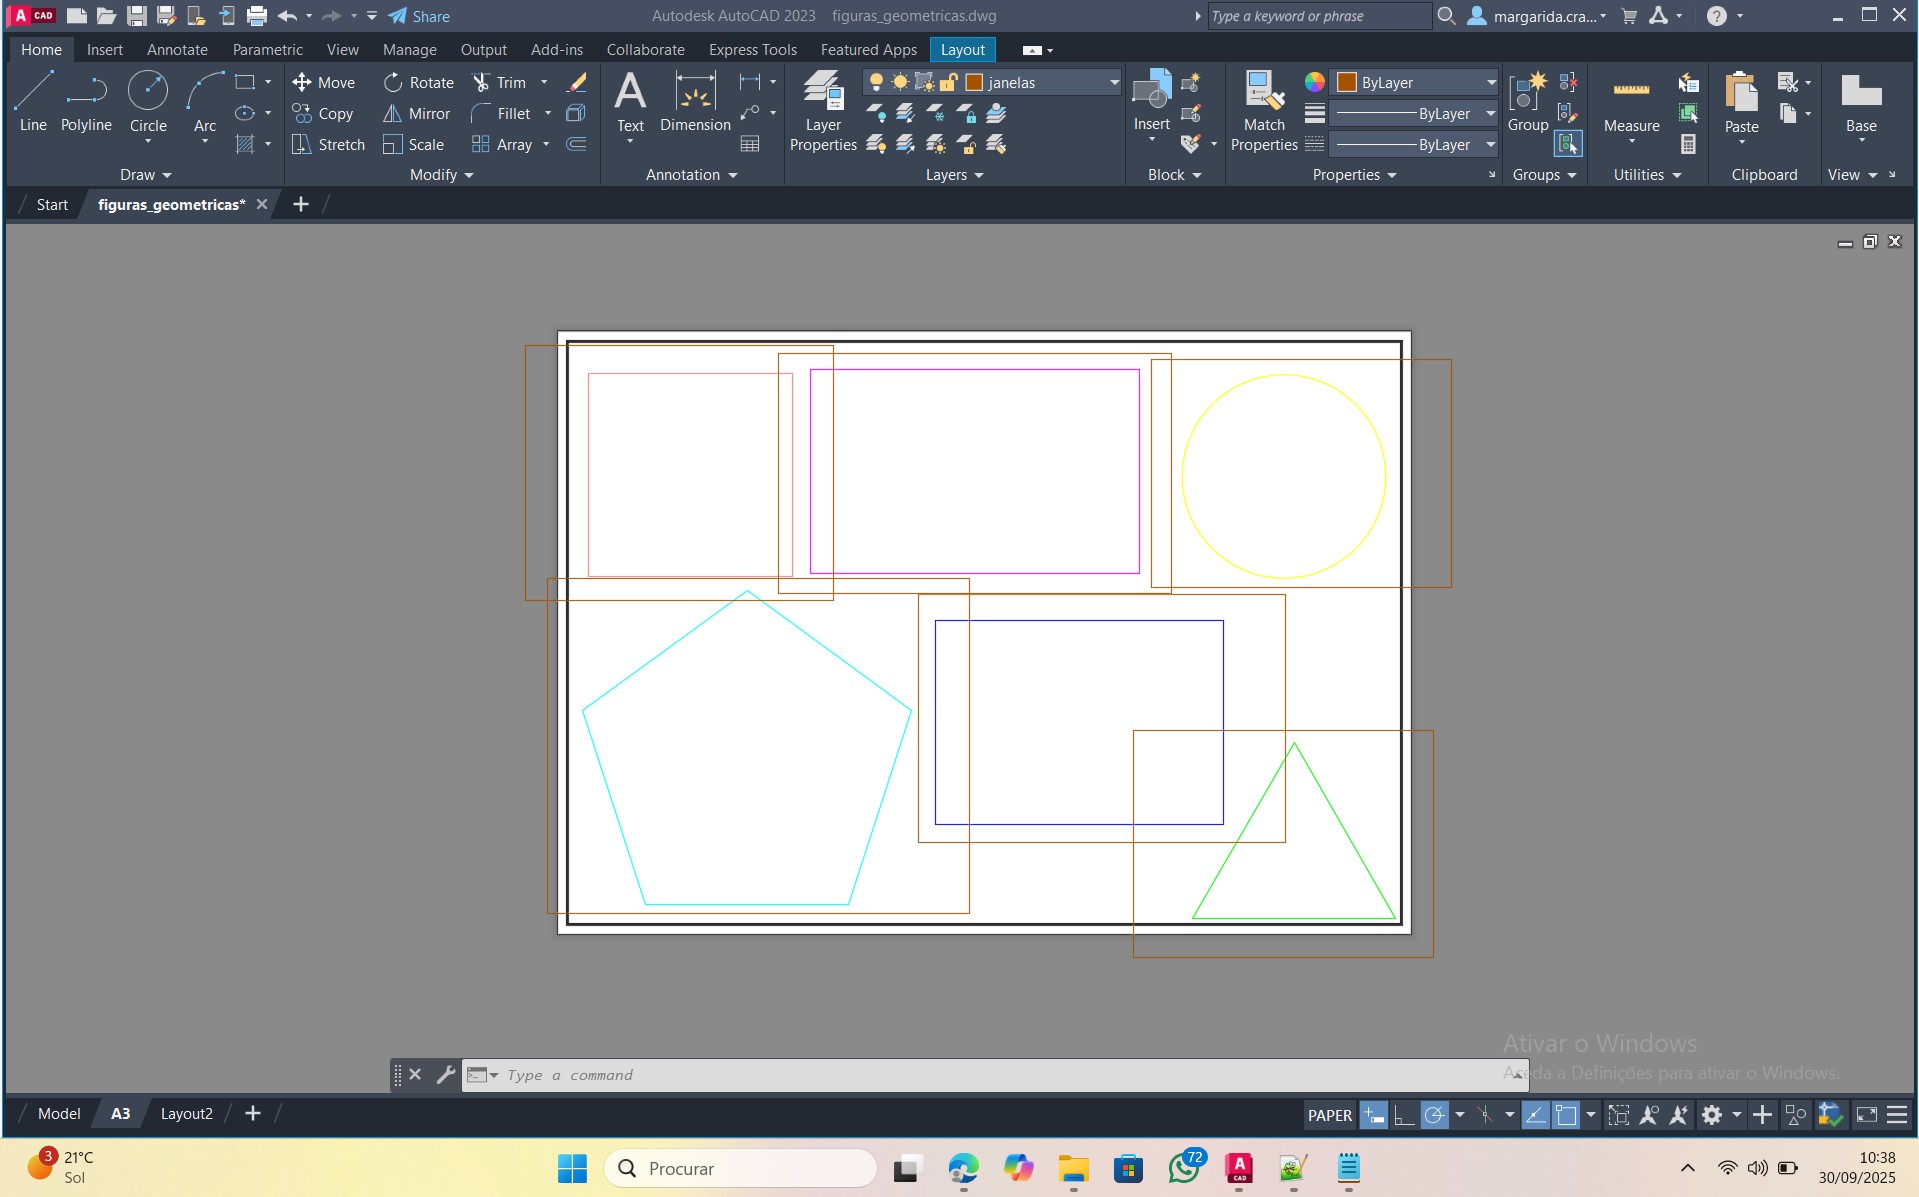Click the Share button

419,16
